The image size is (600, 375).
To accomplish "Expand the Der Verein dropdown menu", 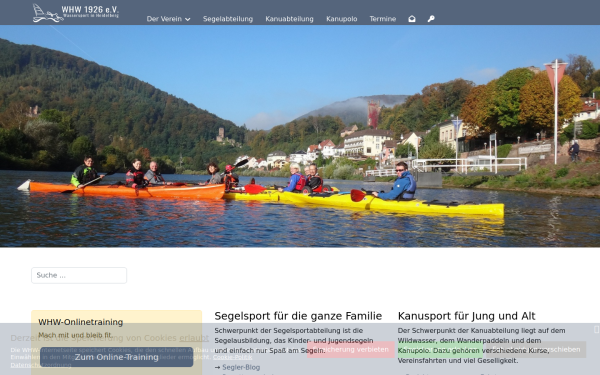I will click(168, 19).
